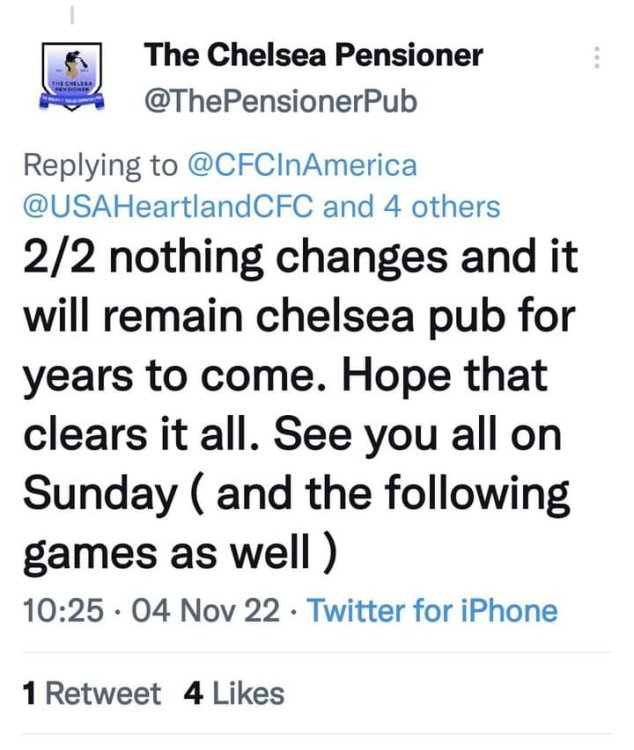Click the "will remain chelsea pub for" line
634x750 pixels.
(299, 317)
